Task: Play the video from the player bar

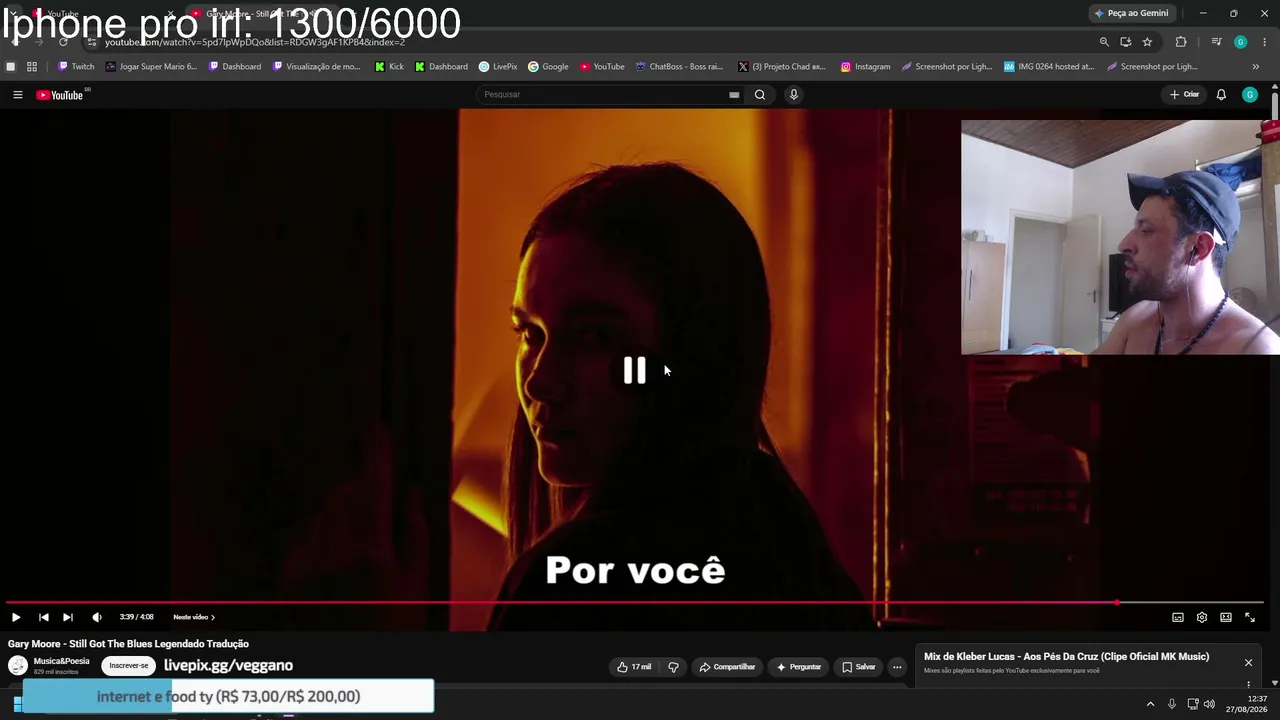Action: tap(16, 617)
